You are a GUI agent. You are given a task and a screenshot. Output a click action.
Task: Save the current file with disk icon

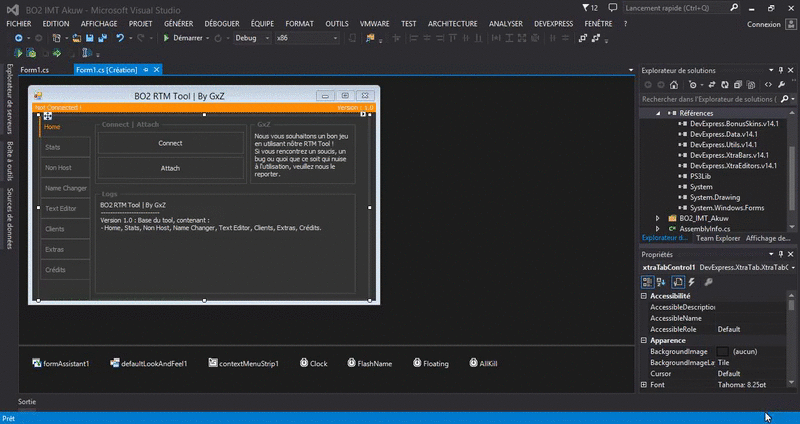(x=90, y=38)
